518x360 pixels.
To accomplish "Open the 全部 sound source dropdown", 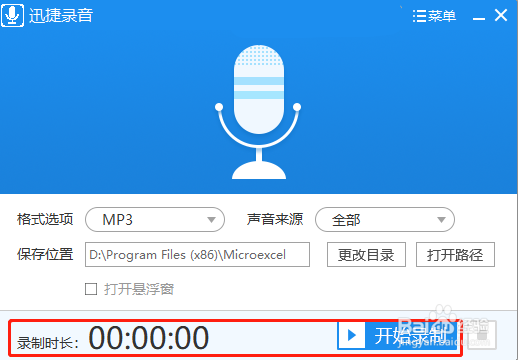I will (x=385, y=220).
